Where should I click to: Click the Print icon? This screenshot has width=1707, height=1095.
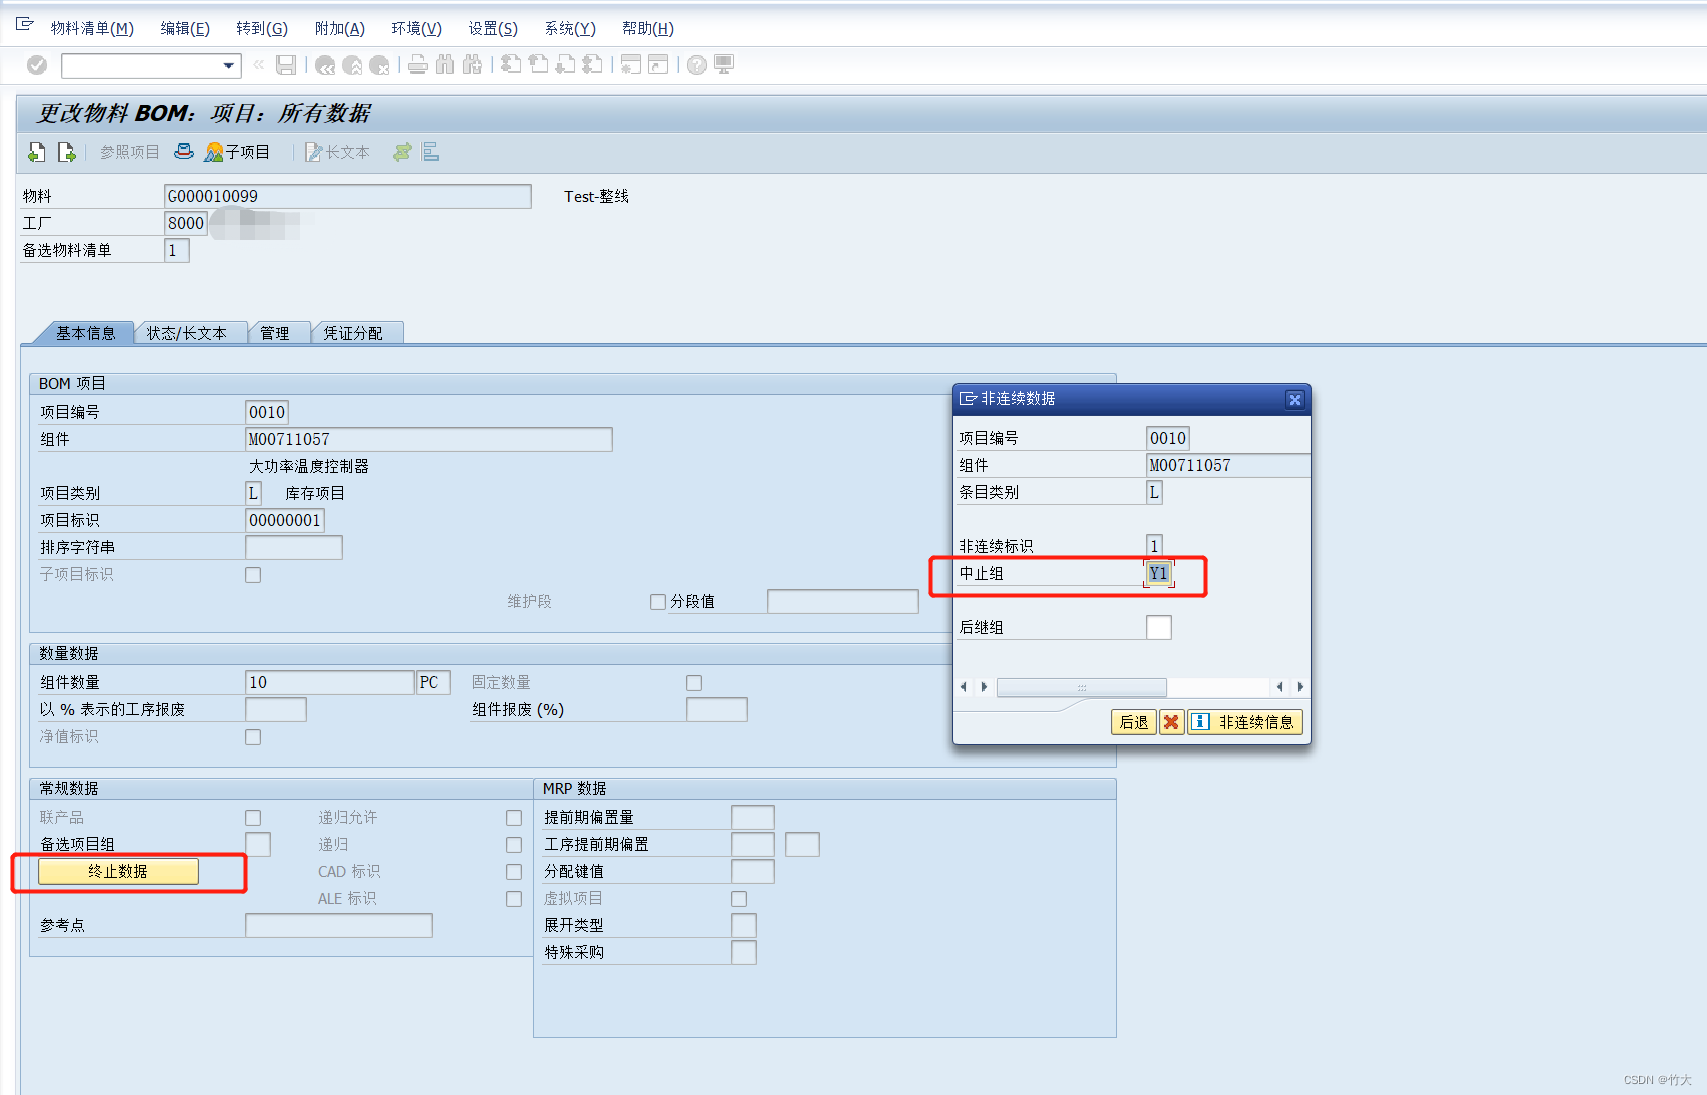418,65
